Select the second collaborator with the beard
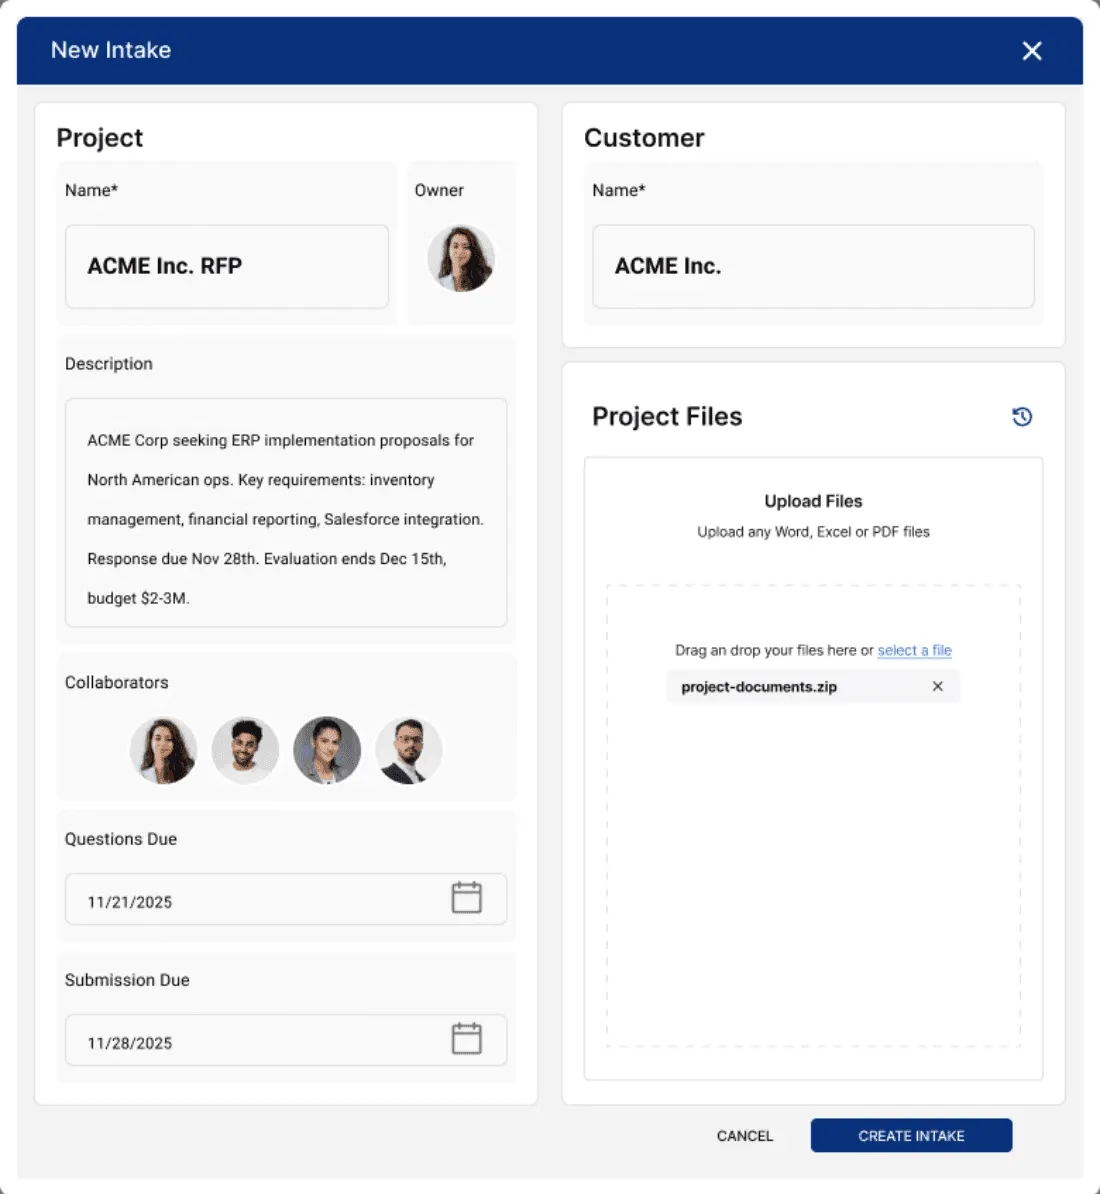Viewport: 1100px width, 1194px height. coord(245,750)
